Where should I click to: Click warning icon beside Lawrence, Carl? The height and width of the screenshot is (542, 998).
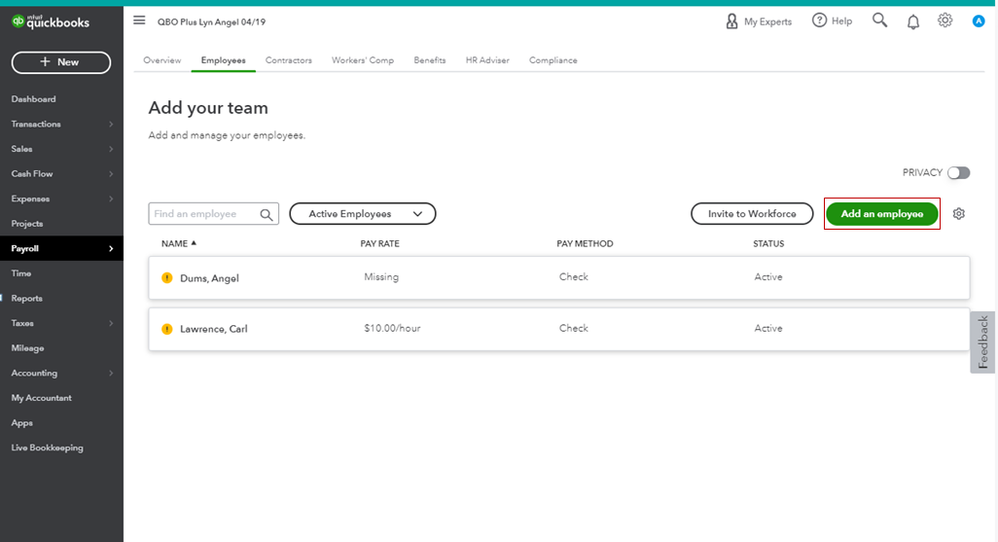167,329
